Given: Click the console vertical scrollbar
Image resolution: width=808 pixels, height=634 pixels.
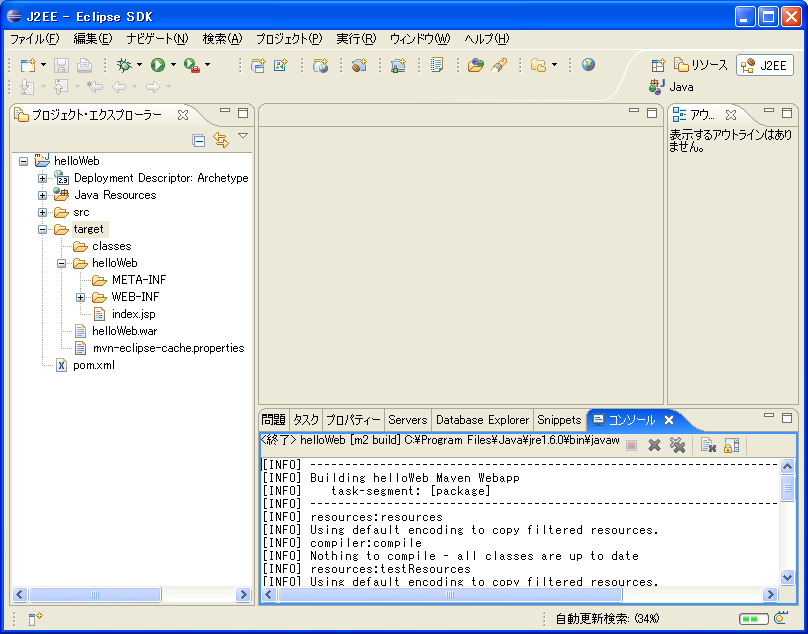Looking at the screenshot, I should [788, 520].
